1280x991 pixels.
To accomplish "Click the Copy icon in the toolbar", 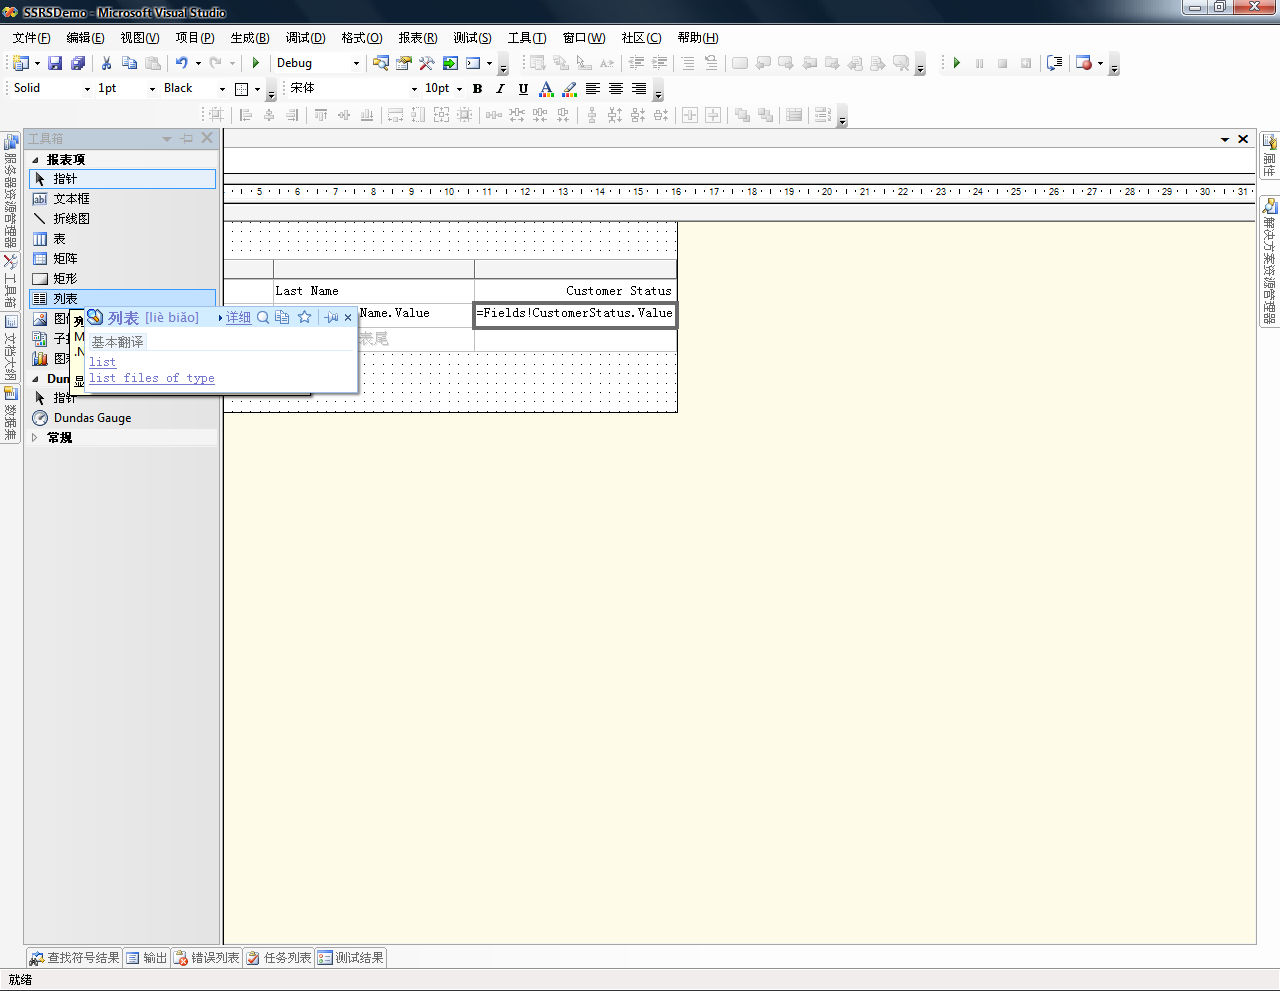I will click(x=129, y=63).
